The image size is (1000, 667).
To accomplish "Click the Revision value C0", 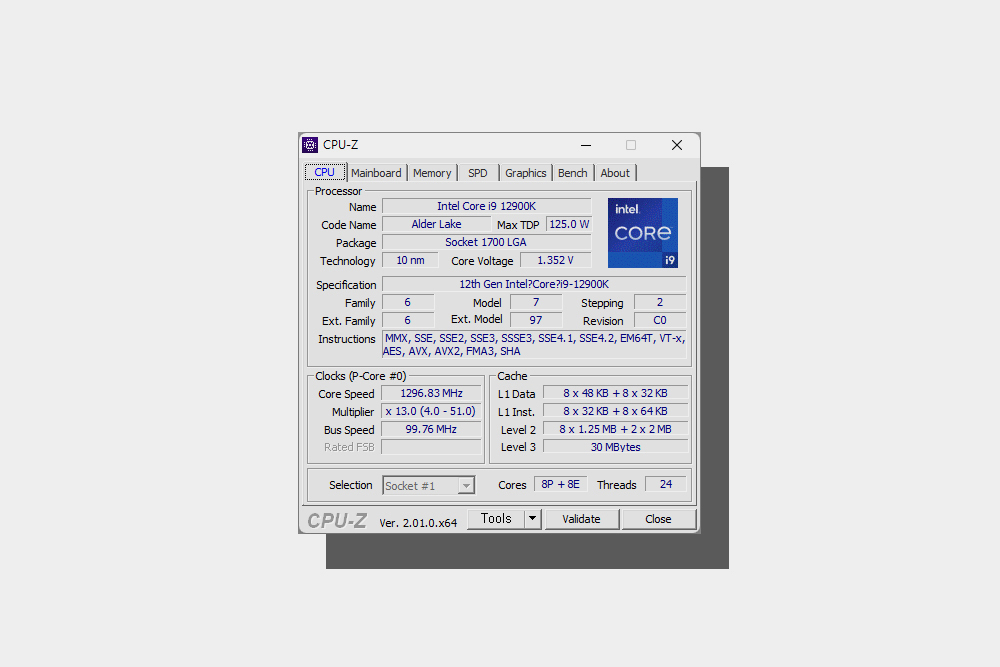I will (660, 320).
